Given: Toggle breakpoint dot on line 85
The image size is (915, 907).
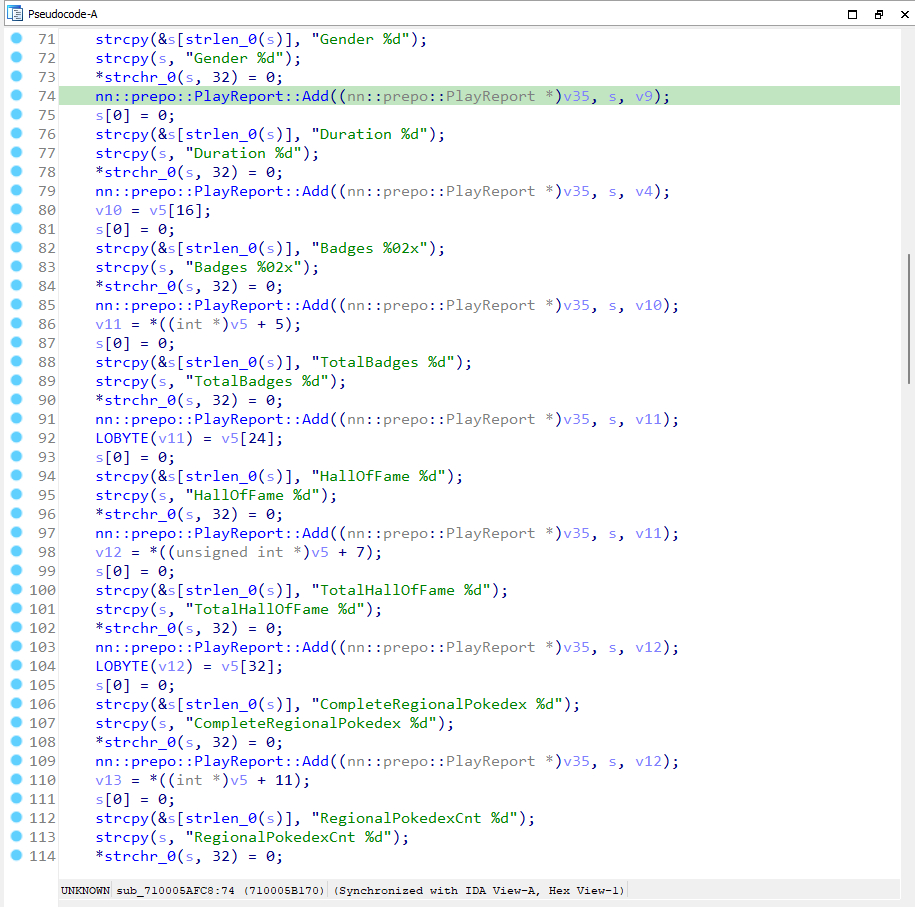Looking at the screenshot, I should click(x=16, y=305).
